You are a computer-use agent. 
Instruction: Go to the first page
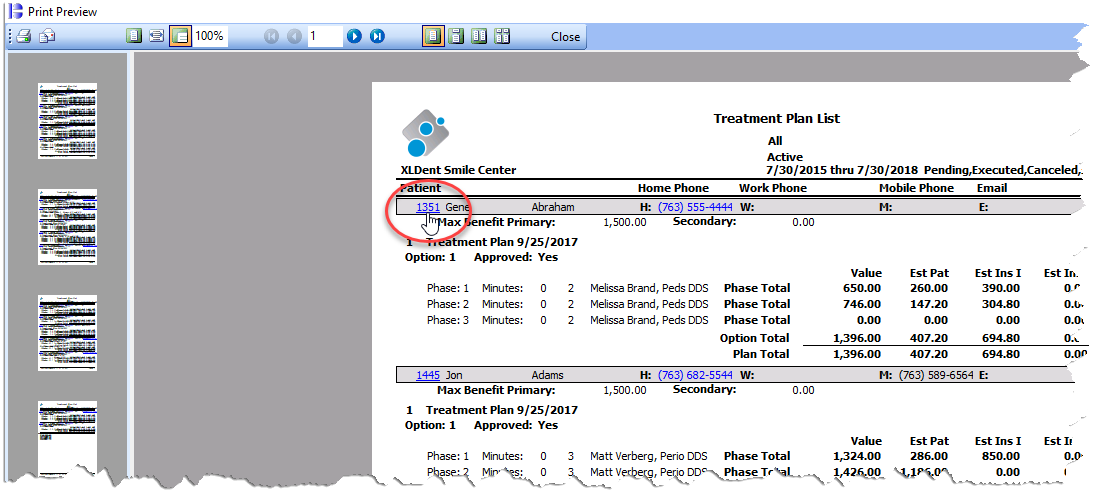272,37
